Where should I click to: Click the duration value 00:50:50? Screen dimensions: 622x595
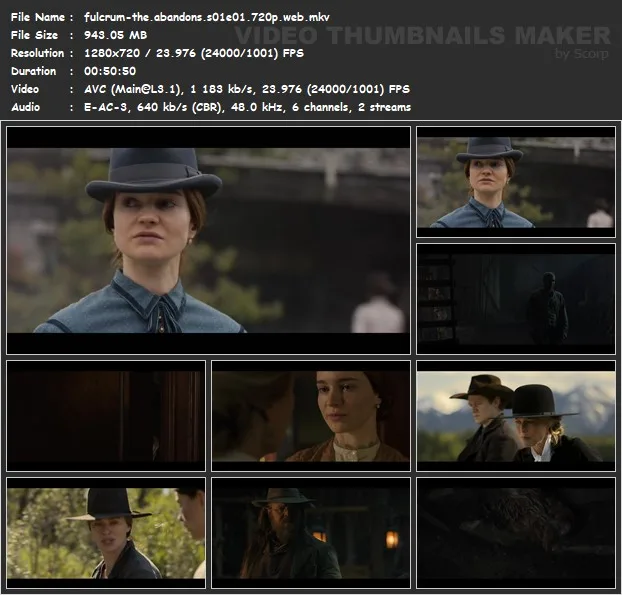[110, 71]
